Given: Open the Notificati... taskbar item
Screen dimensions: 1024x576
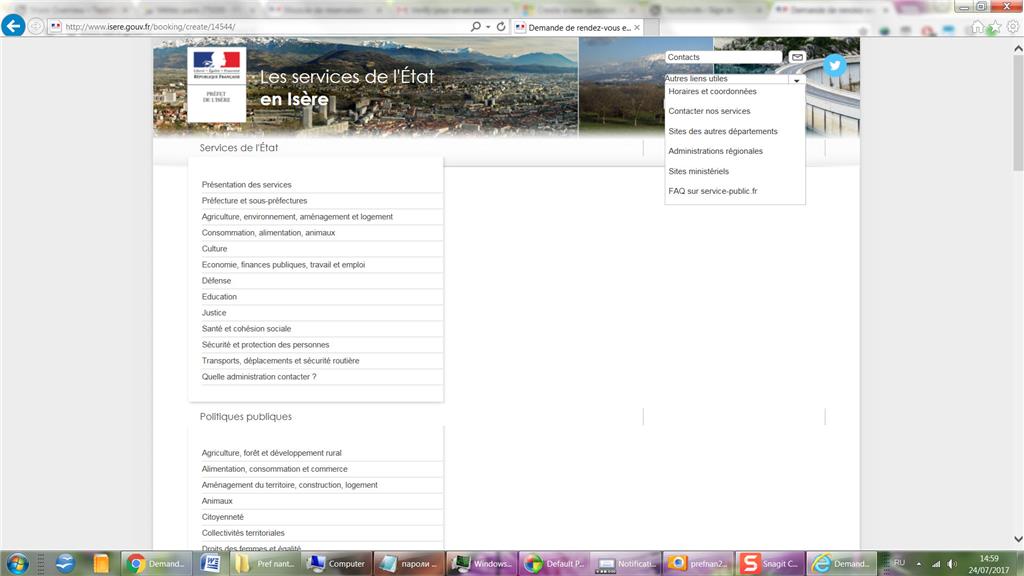Looking at the screenshot, I should [x=626, y=564].
